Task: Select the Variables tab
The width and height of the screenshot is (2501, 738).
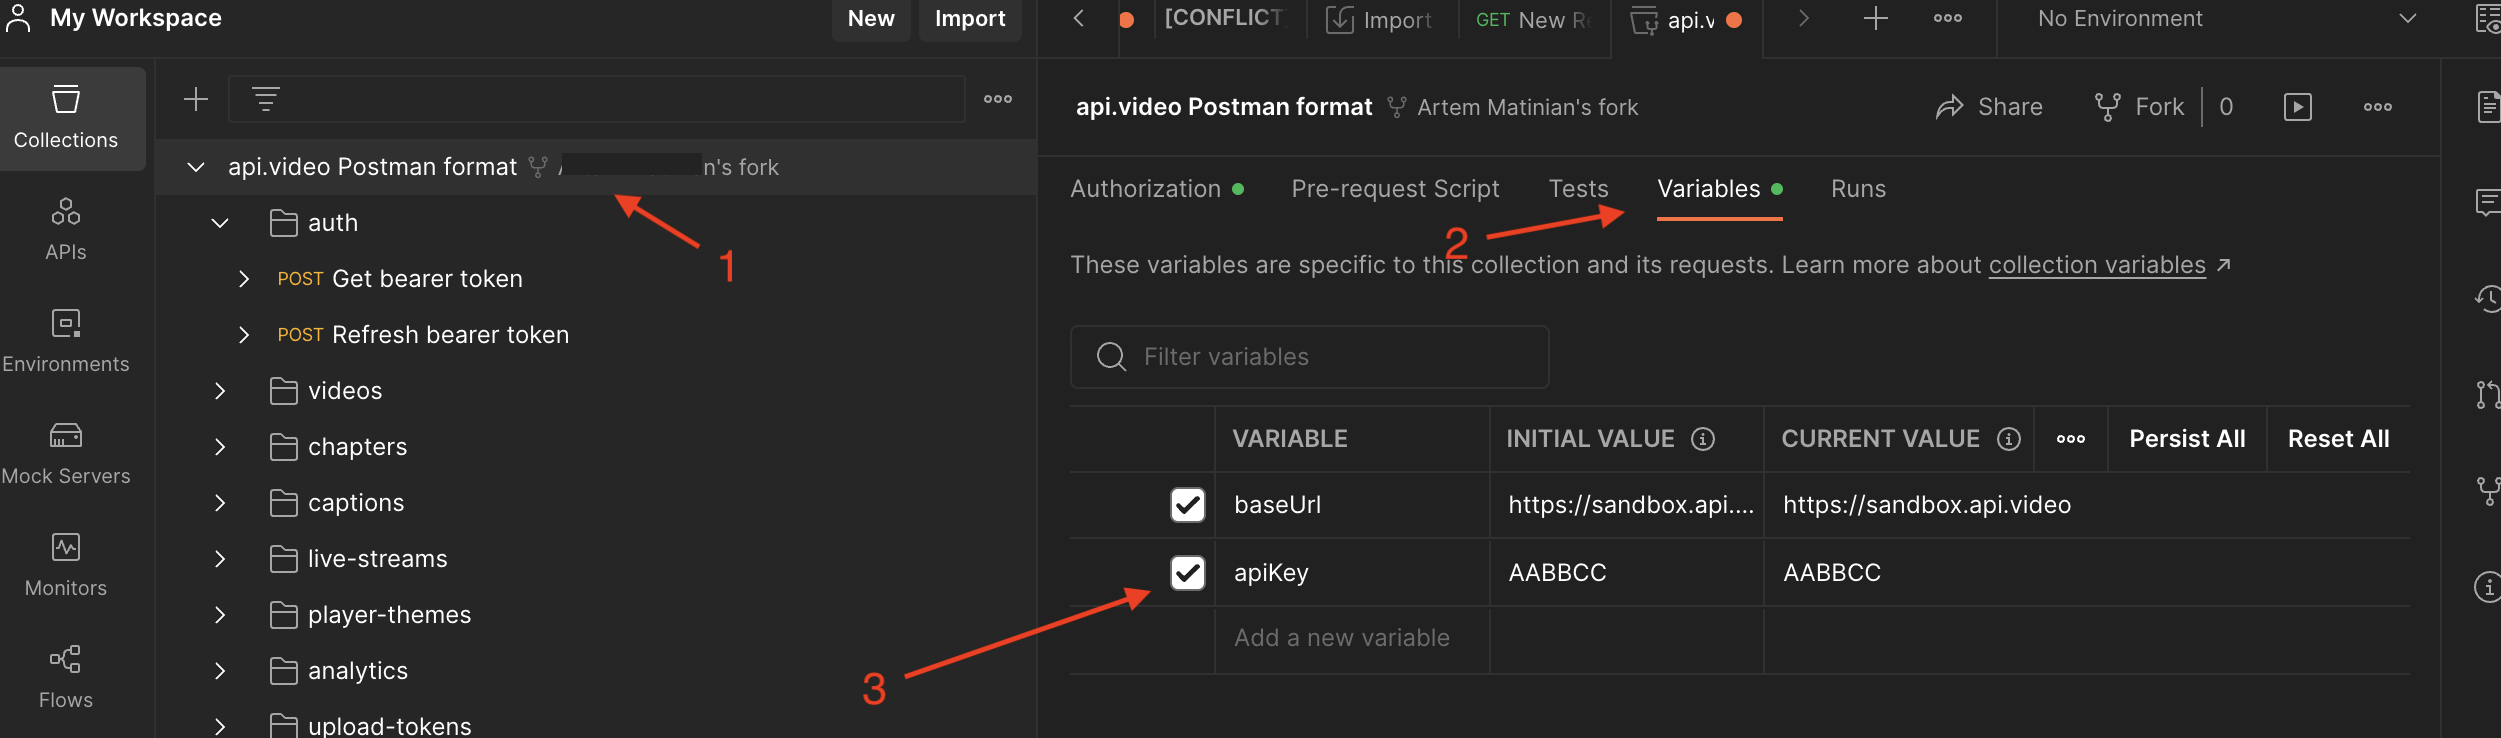Action: [1719, 189]
